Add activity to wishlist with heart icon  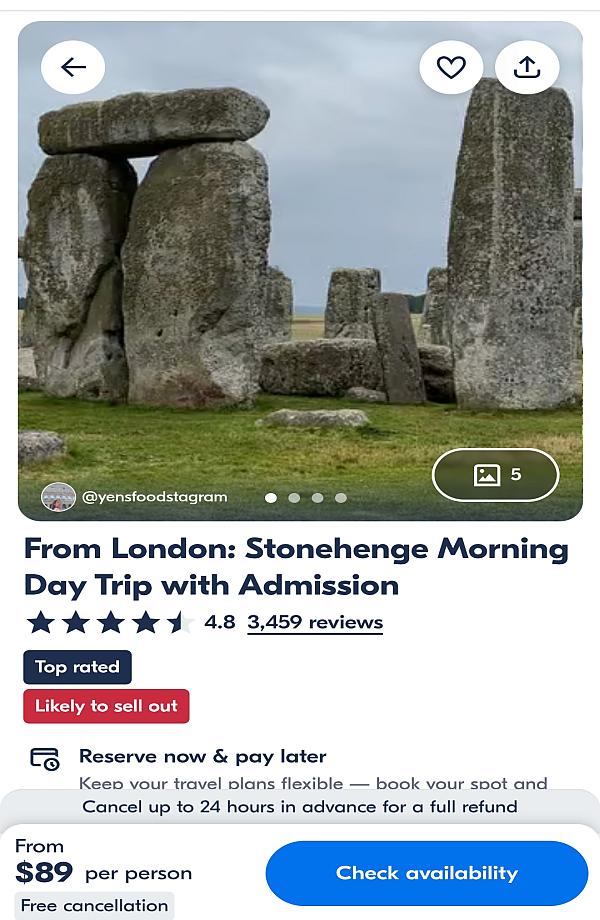click(x=451, y=67)
